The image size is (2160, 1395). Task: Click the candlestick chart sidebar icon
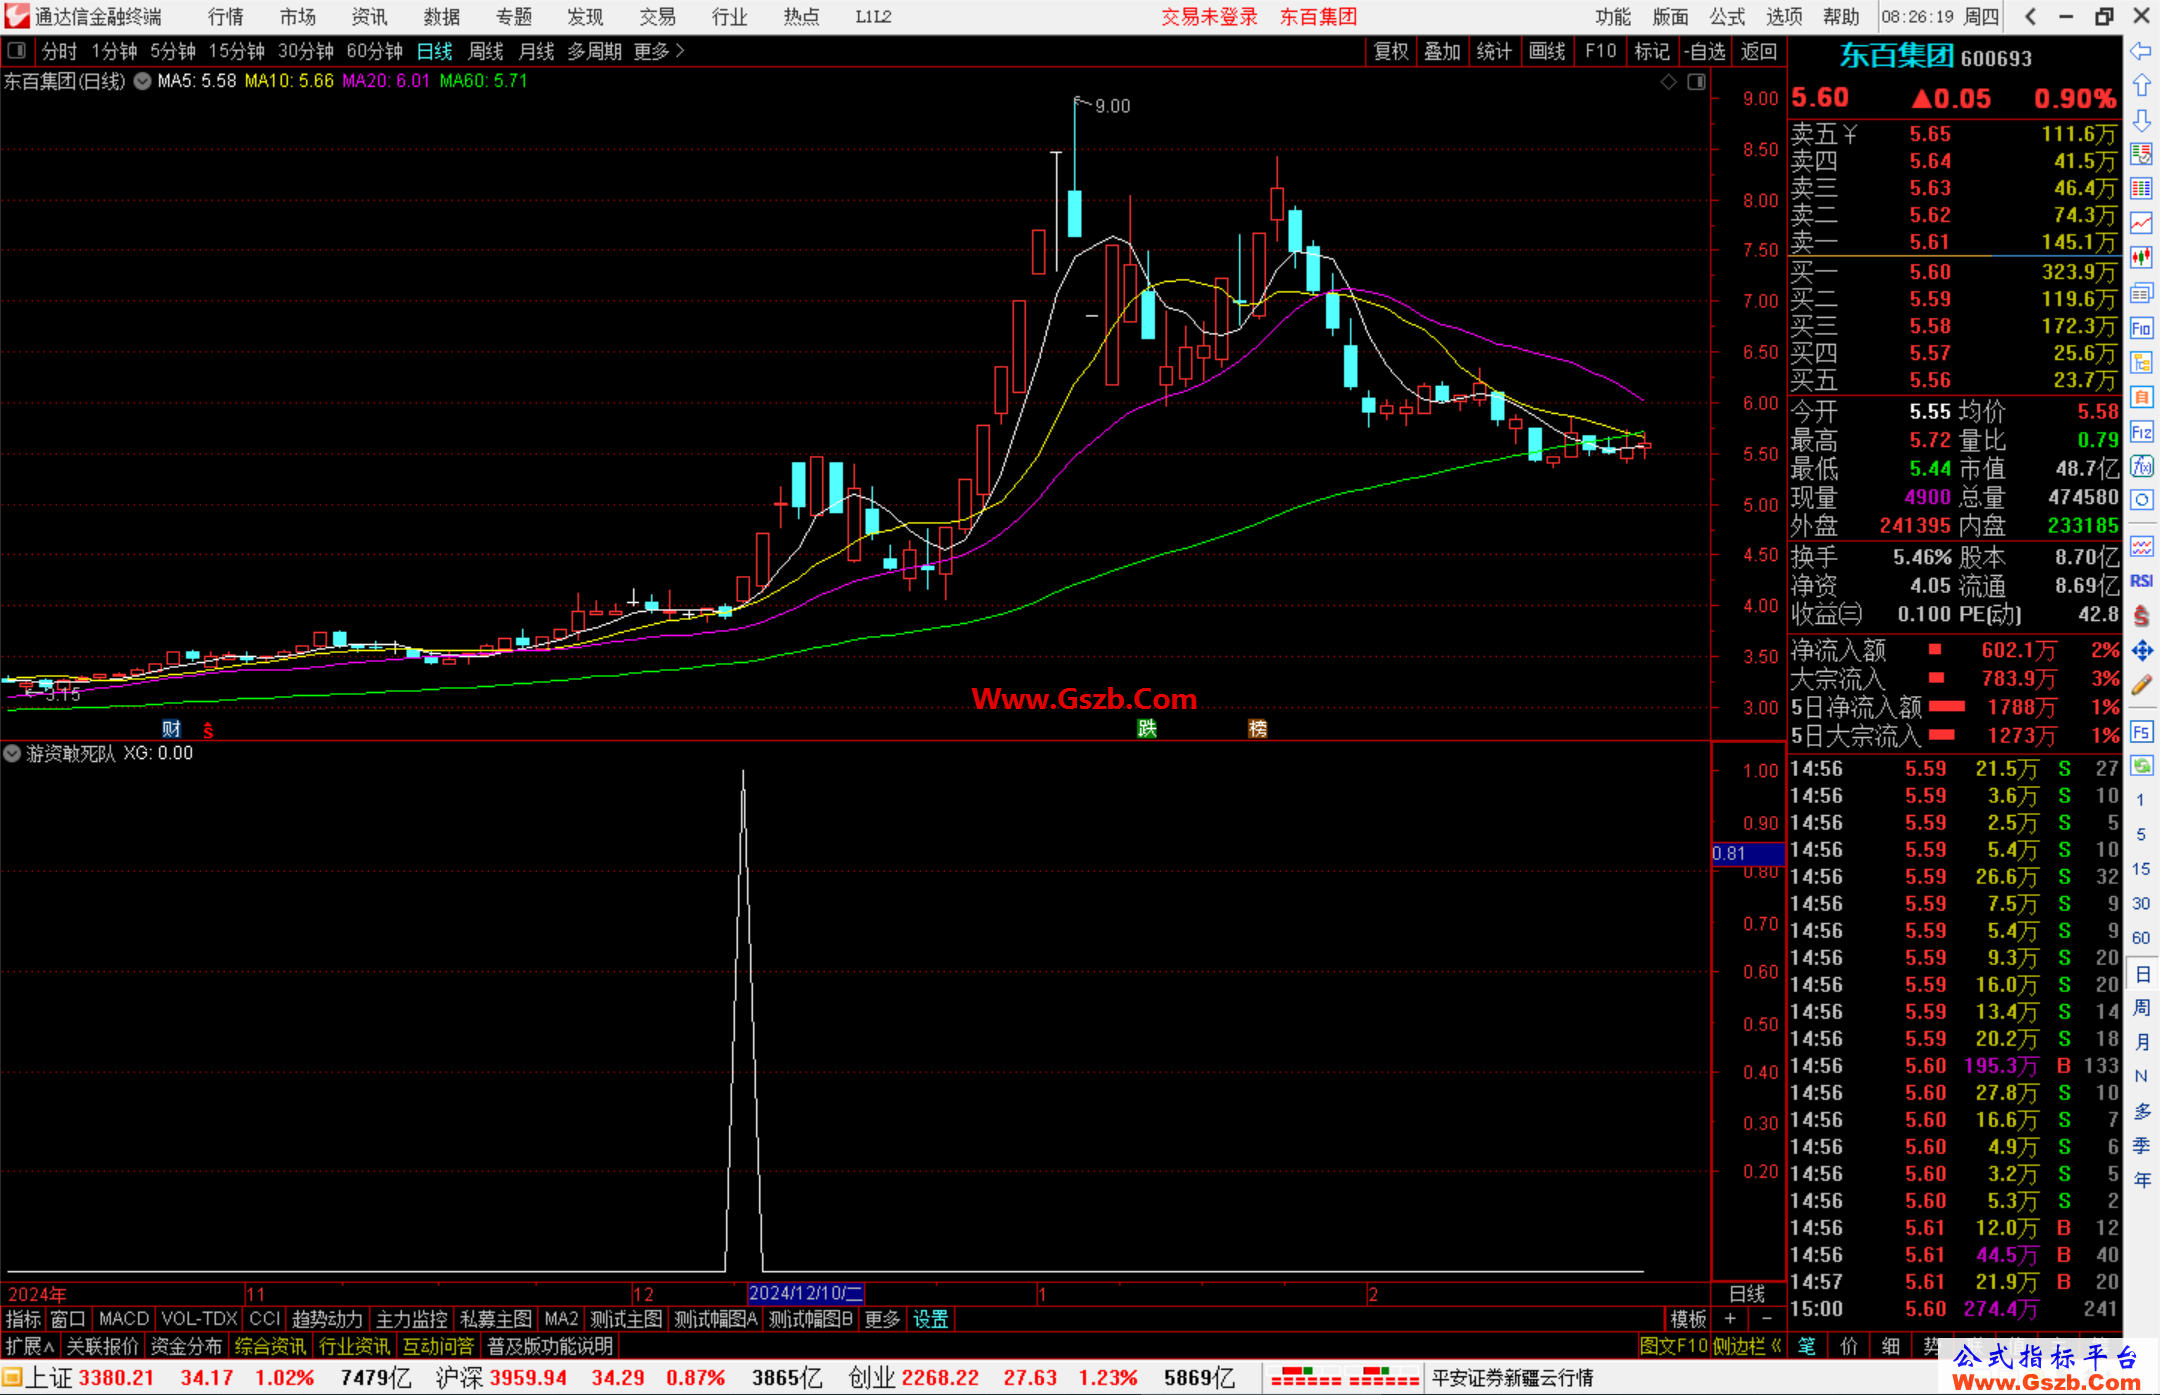pos(2141,258)
